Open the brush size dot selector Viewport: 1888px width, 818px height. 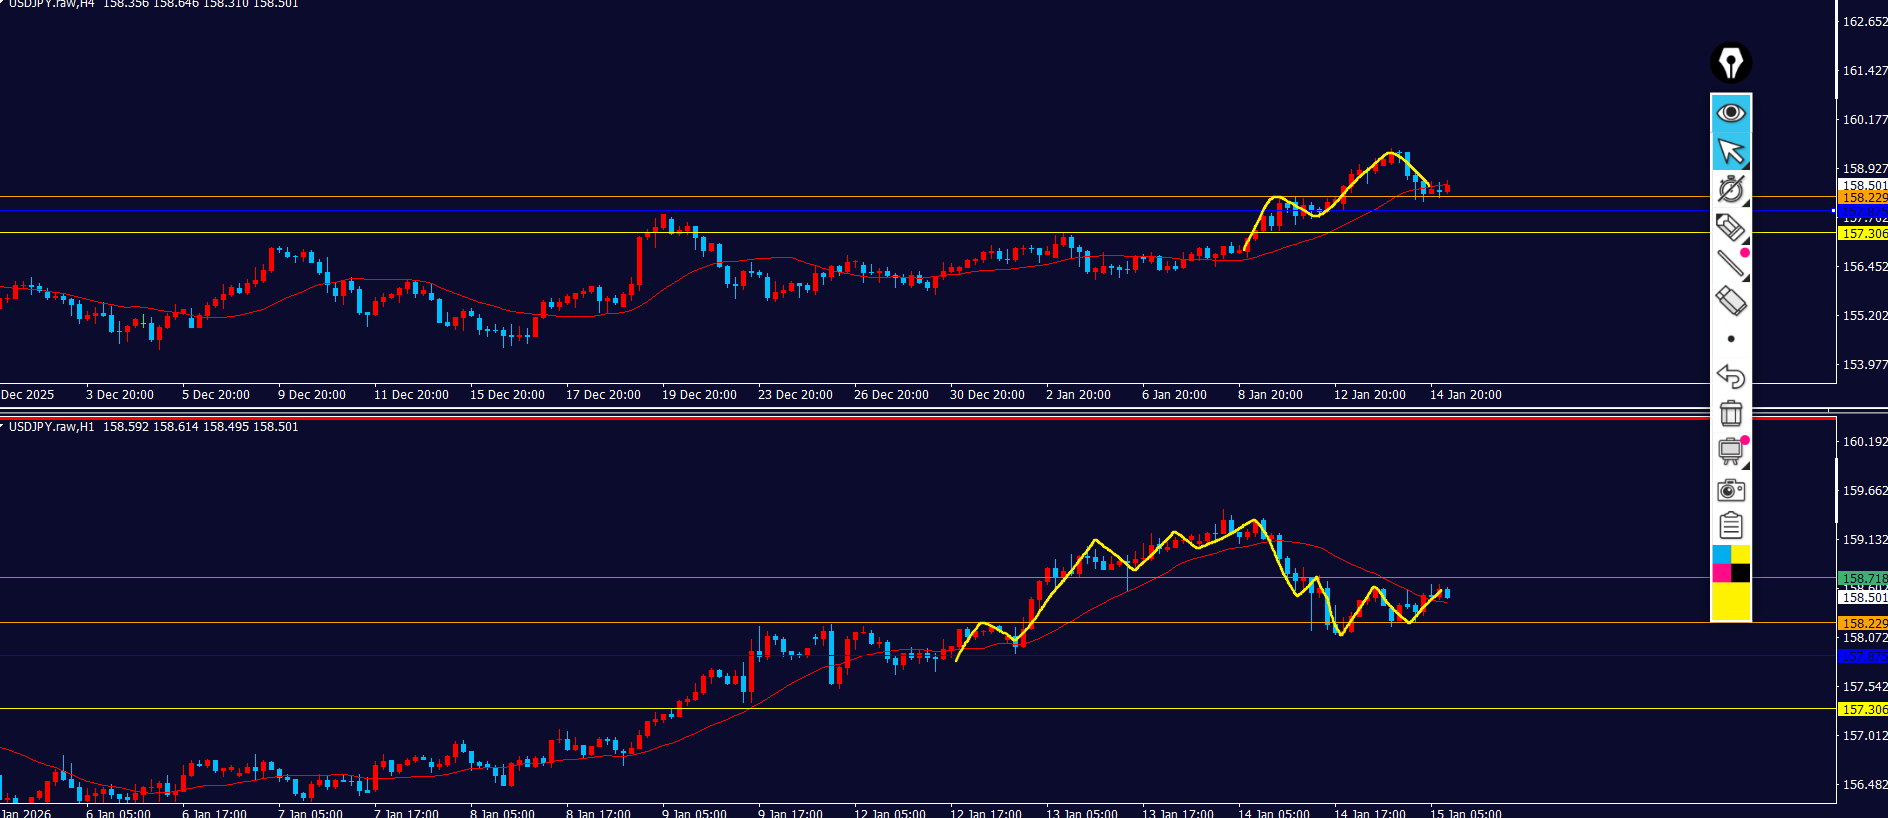tap(1730, 339)
